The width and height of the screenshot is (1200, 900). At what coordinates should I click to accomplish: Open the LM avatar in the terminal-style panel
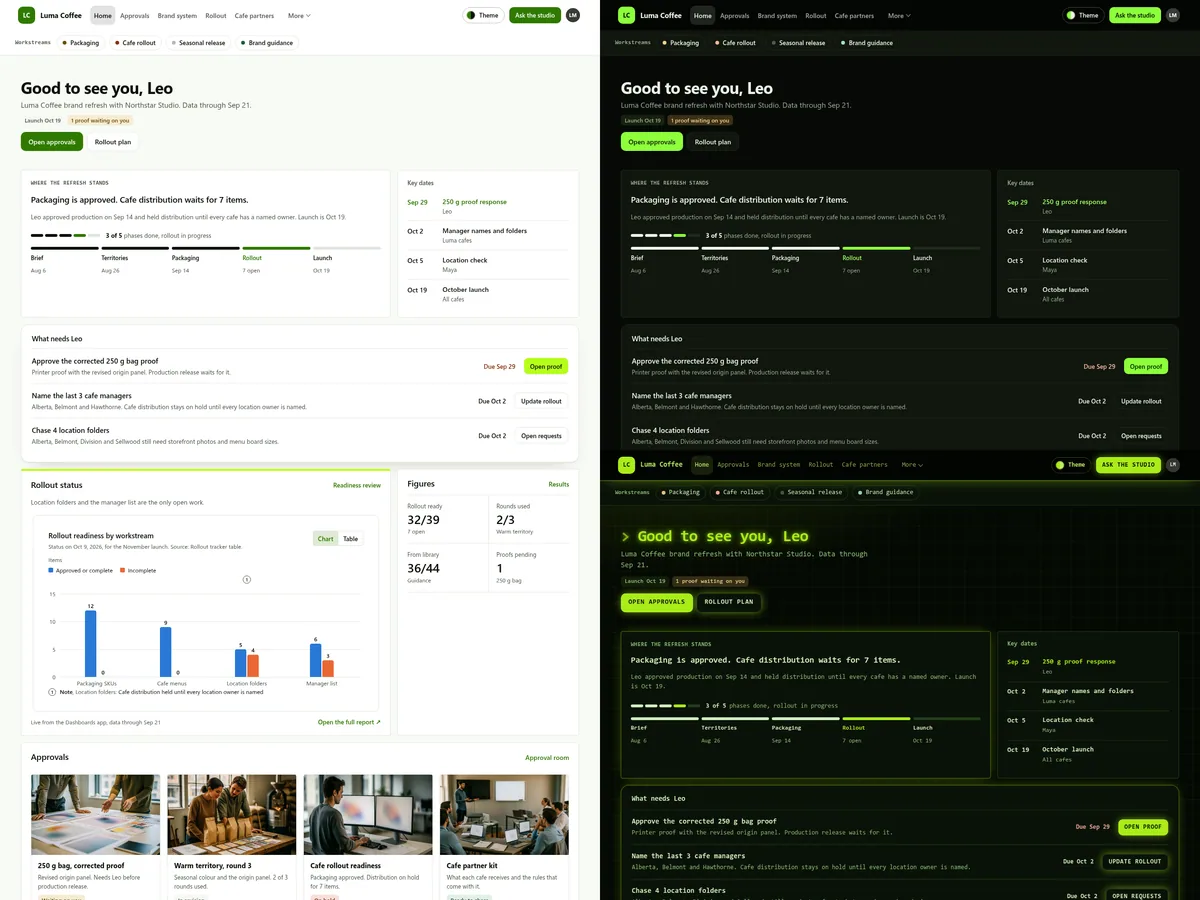click(x=1172, y=465)
